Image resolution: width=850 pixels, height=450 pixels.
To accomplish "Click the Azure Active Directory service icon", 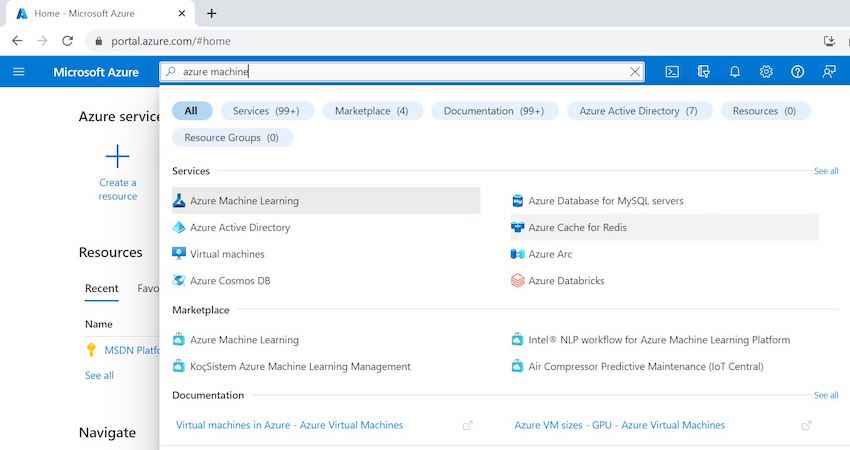I will (179, 227).
